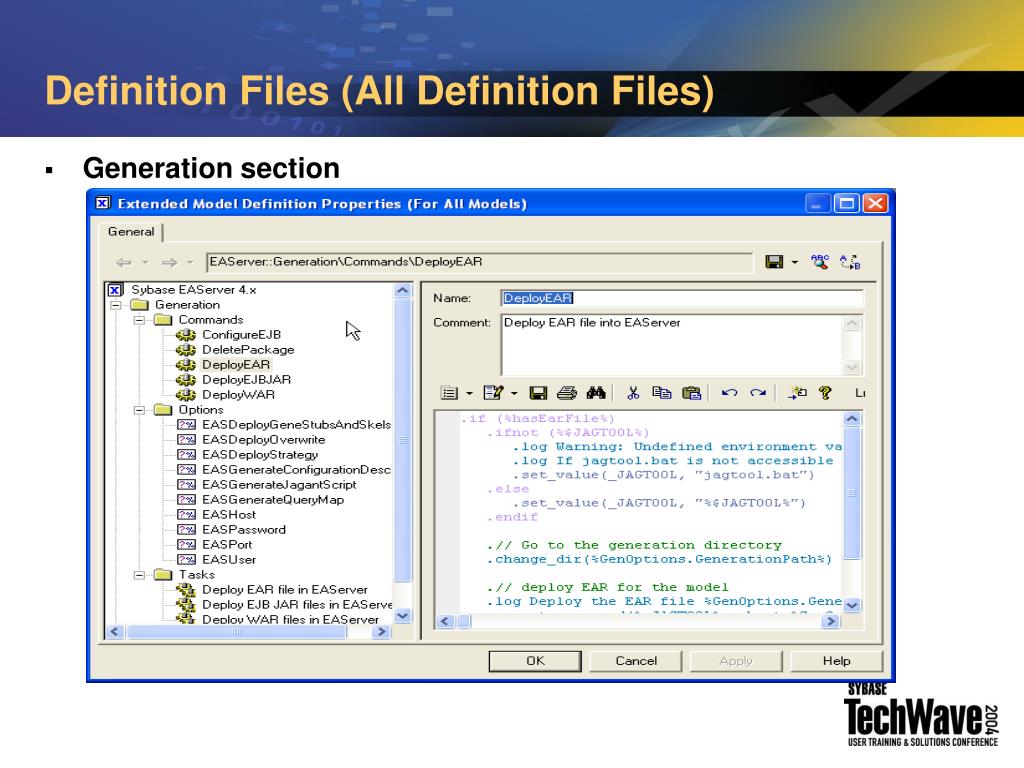Undo the last edit

[x=729, y=392]
